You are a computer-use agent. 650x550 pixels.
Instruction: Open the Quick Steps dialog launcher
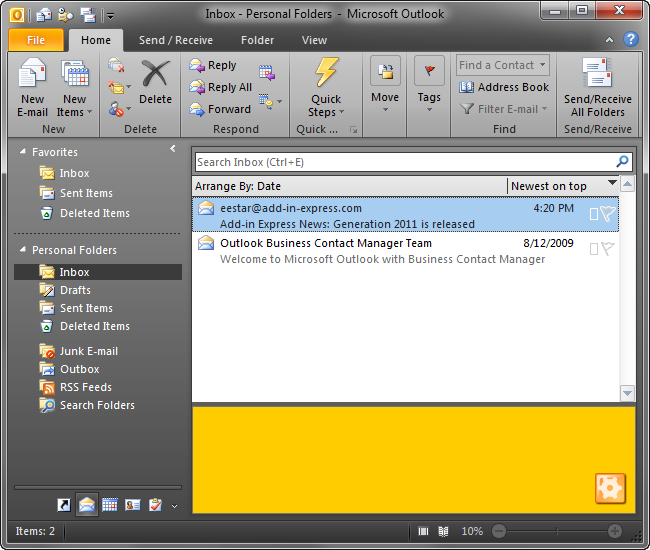tap(353, 130)
